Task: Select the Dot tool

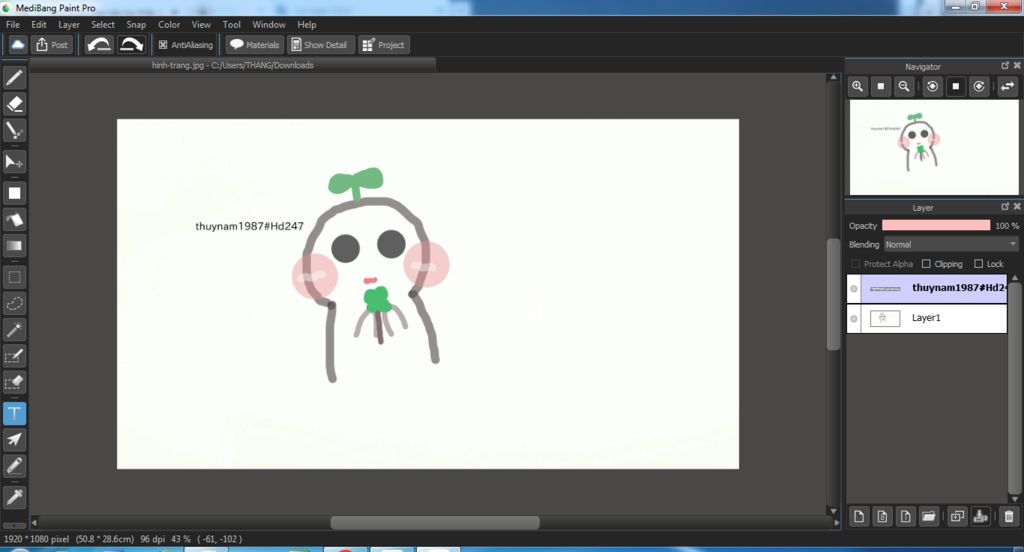Action: tap(14, 130)
